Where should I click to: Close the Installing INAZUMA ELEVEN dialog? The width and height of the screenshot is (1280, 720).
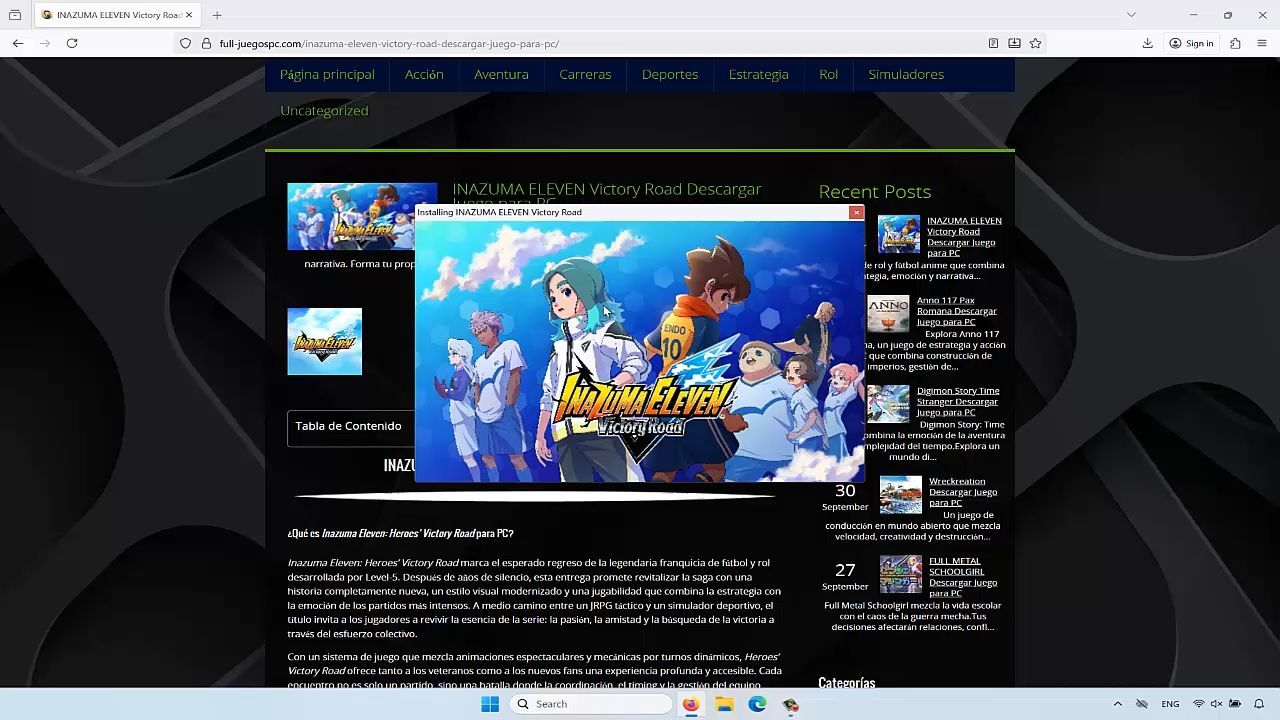[856, 212]
